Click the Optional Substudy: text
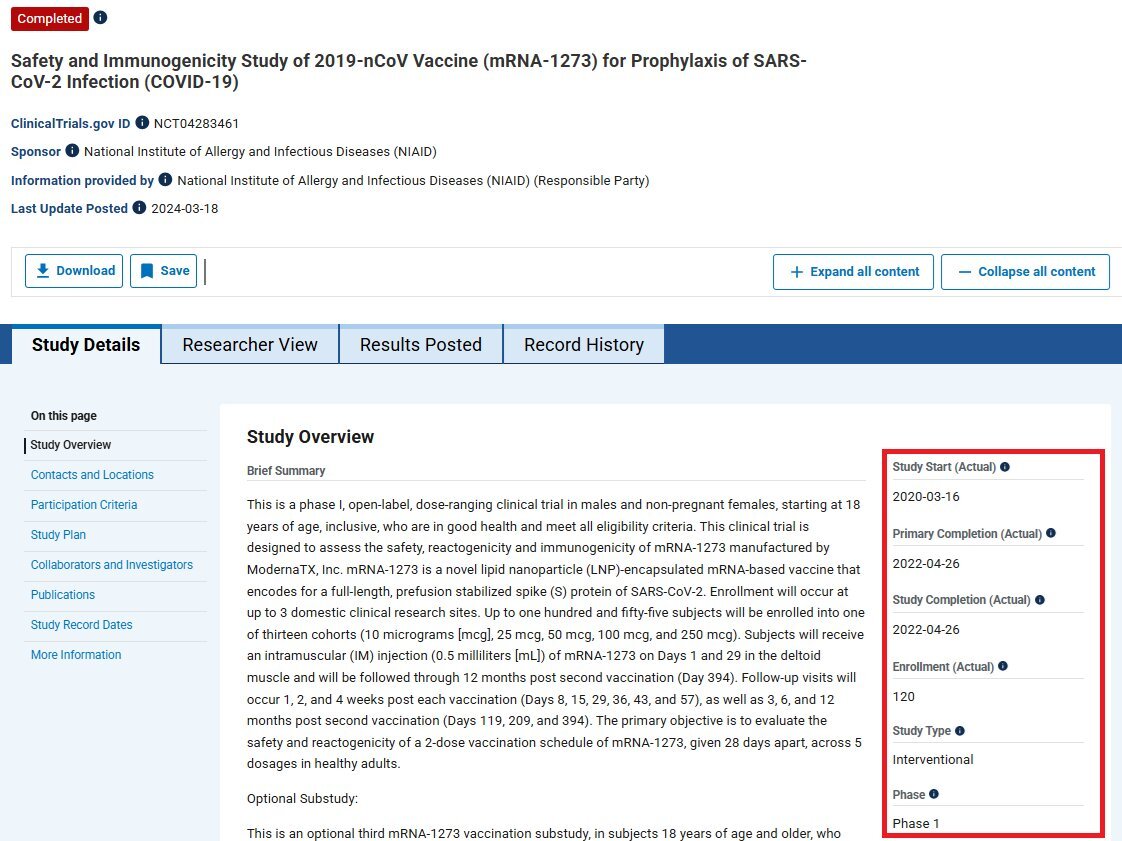1122x841 pixels. tap(303, 799)
